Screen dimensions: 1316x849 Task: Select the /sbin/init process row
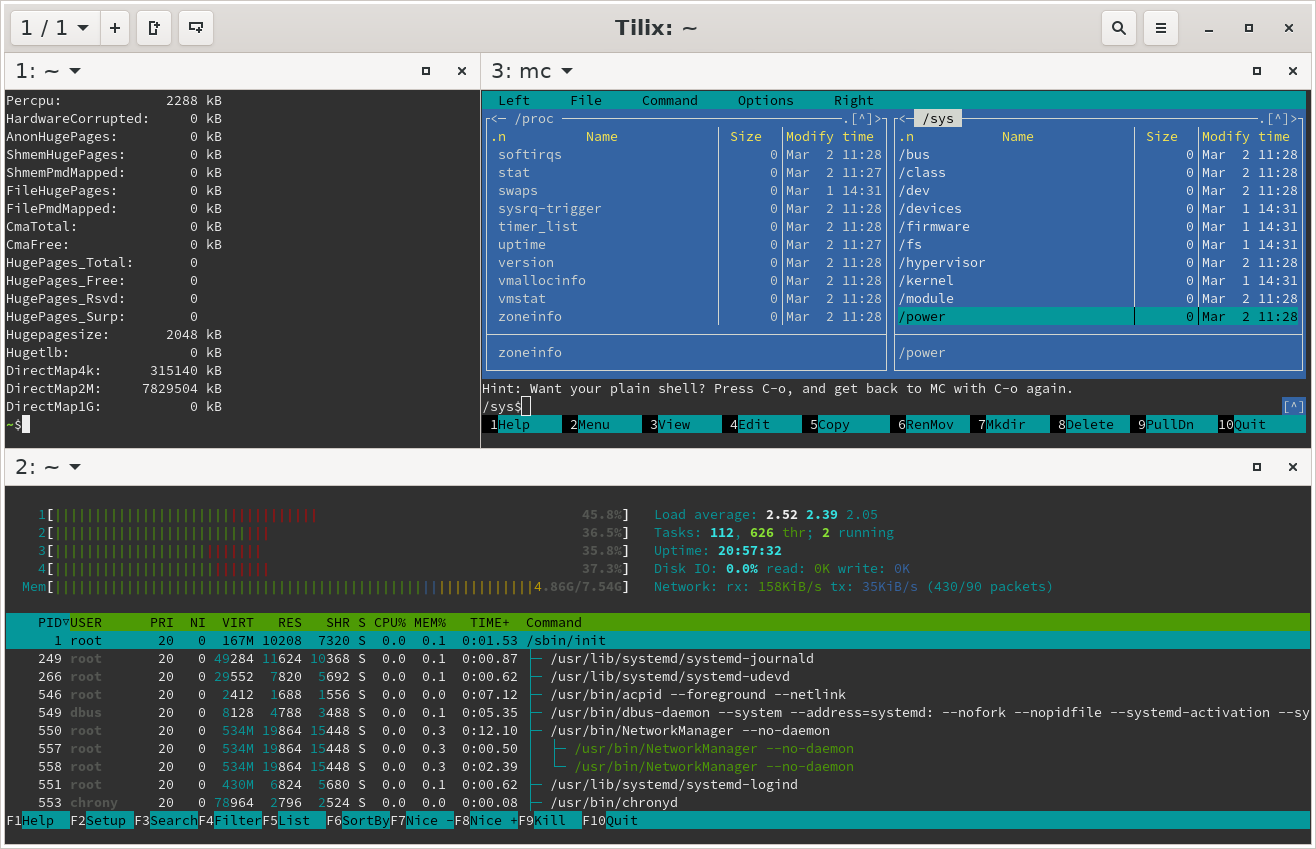click(658, 641)
